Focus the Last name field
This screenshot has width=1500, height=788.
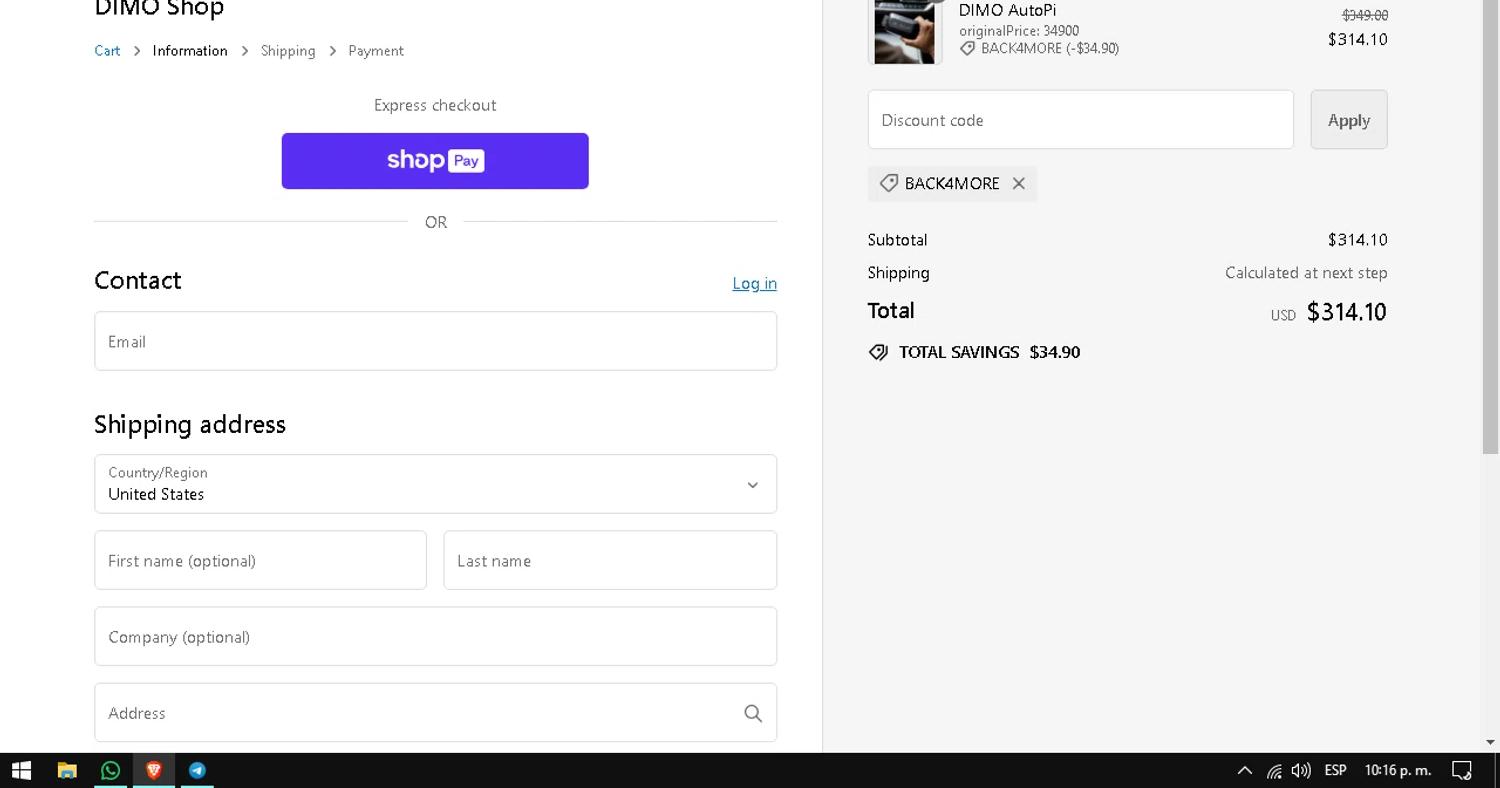click(610, 561)
